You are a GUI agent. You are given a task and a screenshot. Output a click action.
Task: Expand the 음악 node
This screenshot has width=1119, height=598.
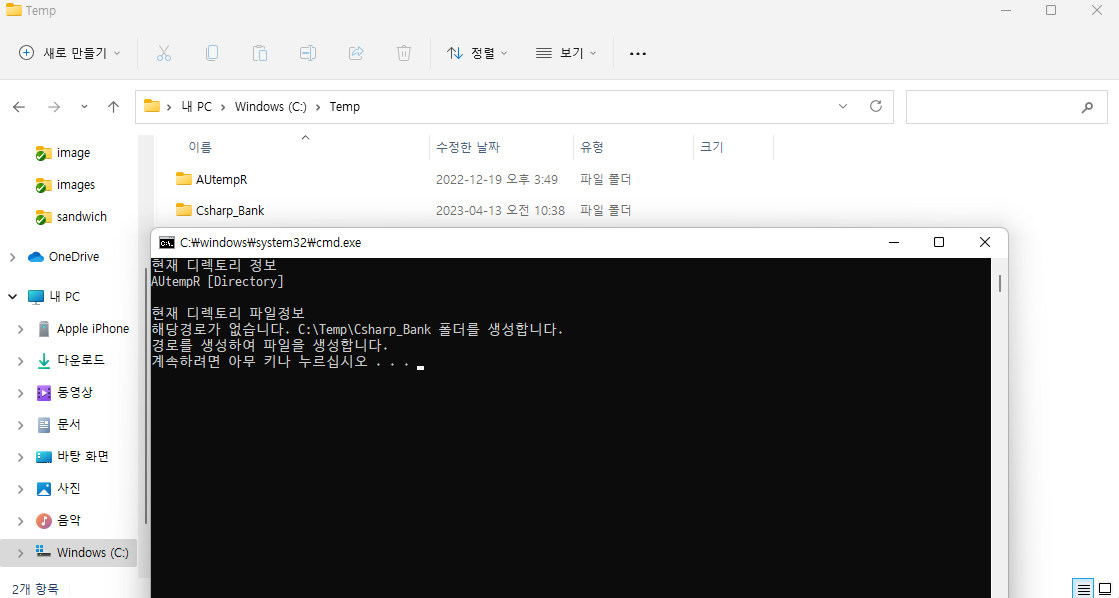tap(22, 521)
